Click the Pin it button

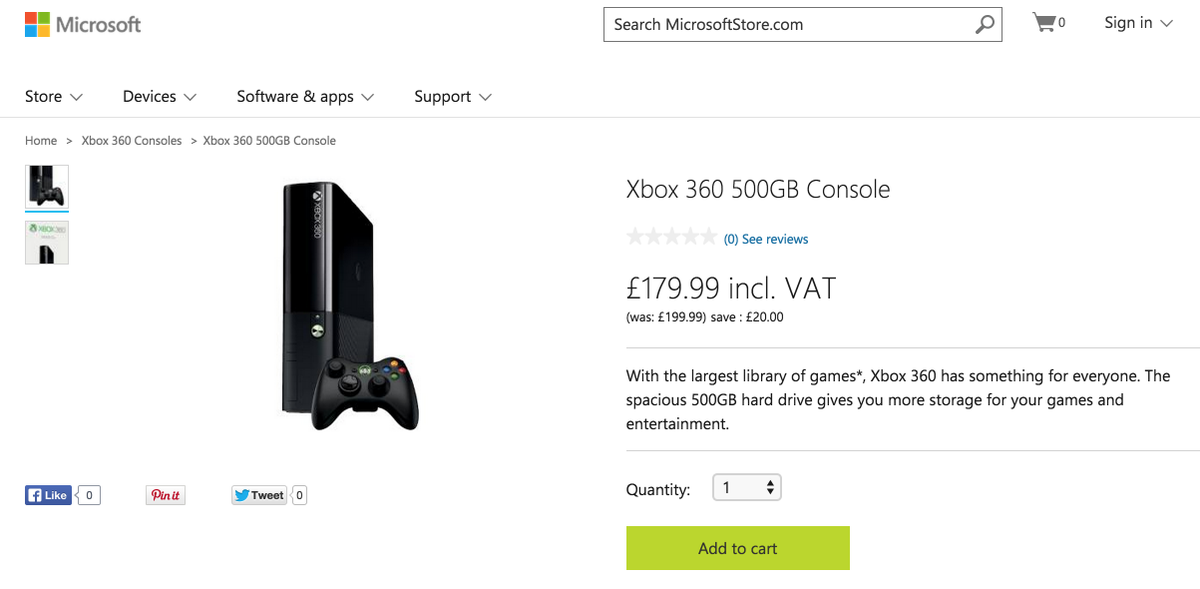166,495
